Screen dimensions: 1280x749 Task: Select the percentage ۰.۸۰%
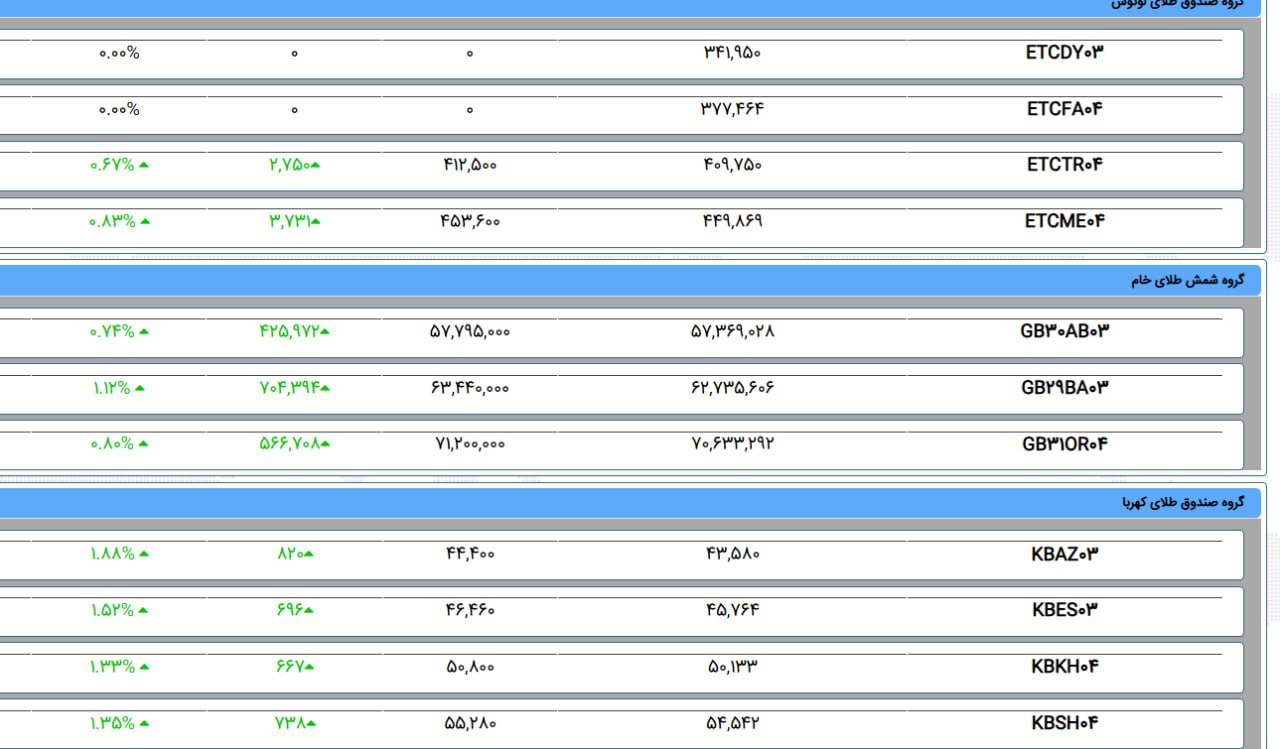click(112, 444)
